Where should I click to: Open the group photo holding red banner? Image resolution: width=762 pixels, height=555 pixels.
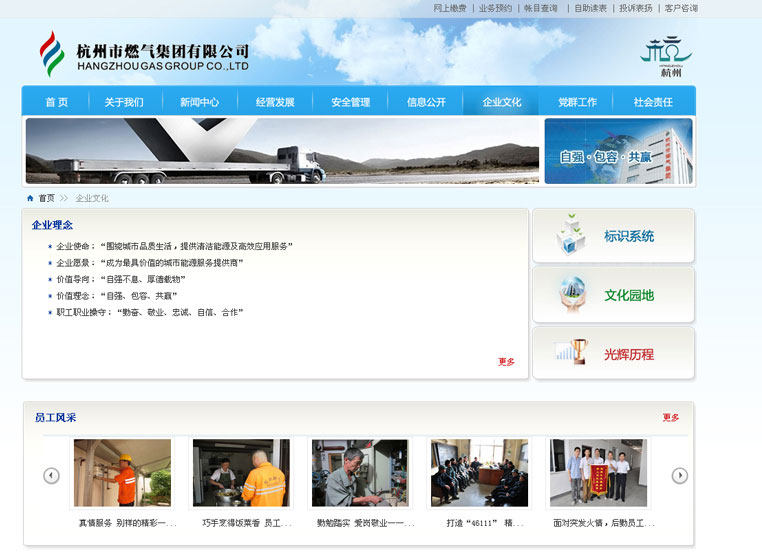pos(598,473)
